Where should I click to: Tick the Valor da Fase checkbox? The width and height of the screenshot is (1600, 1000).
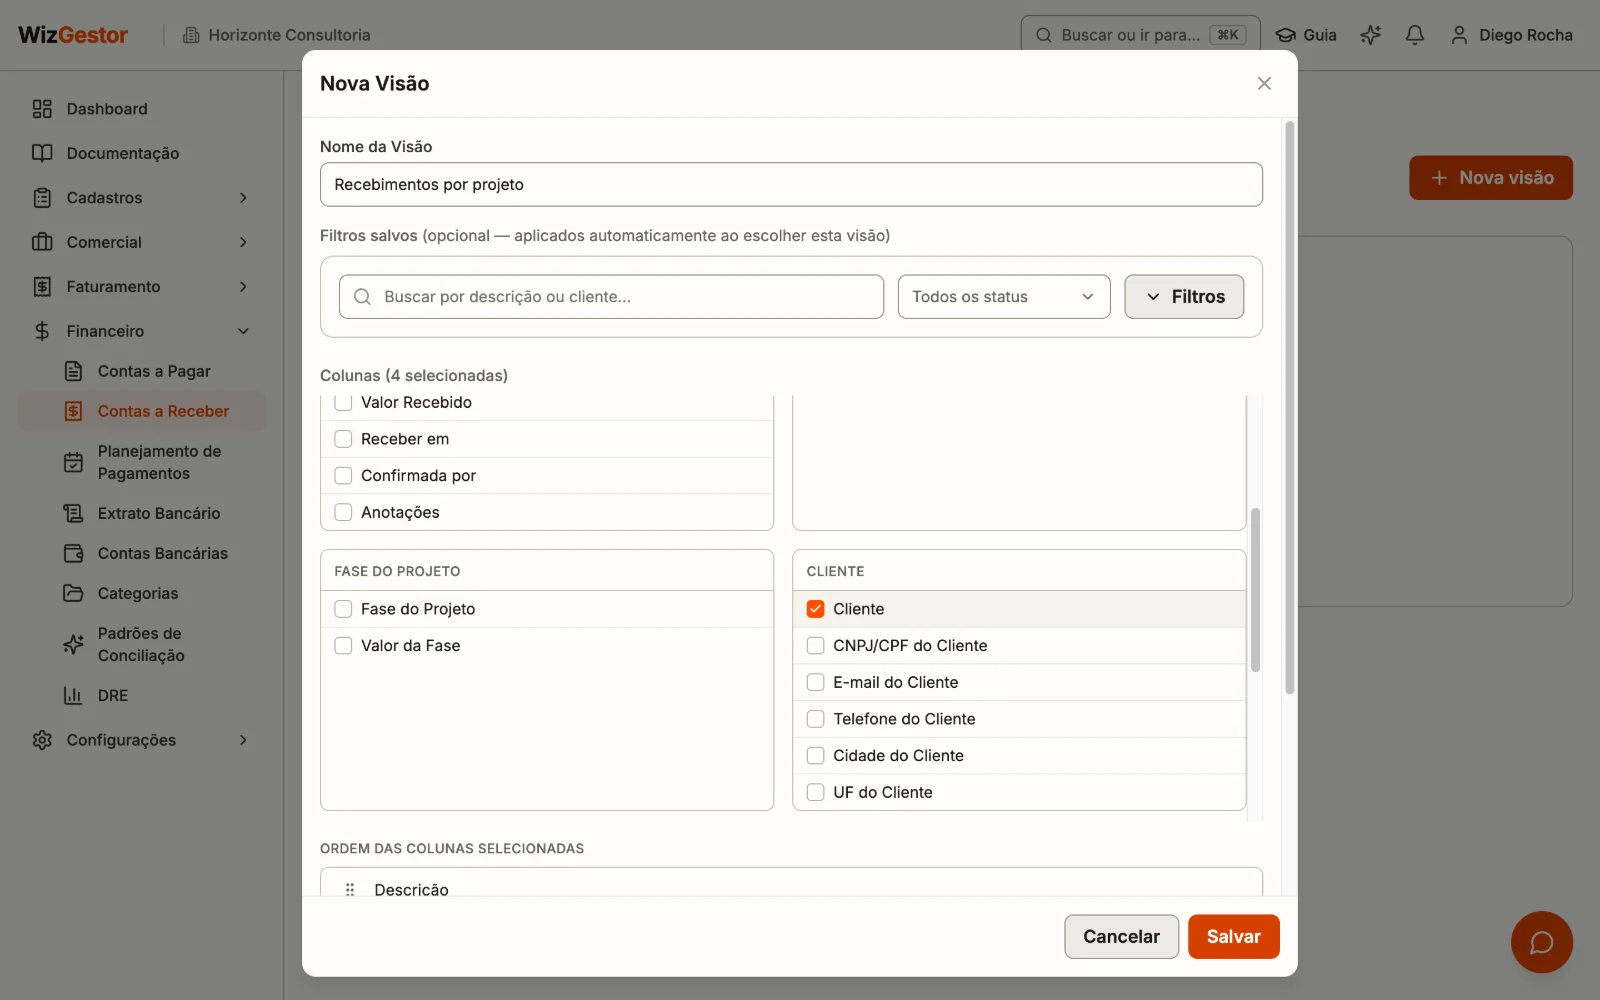coord(343,646)
